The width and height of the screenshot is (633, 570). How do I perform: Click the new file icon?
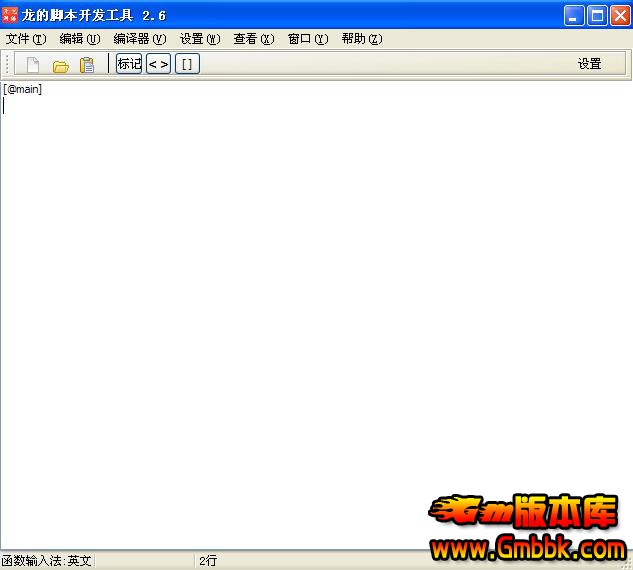point(33,65)
